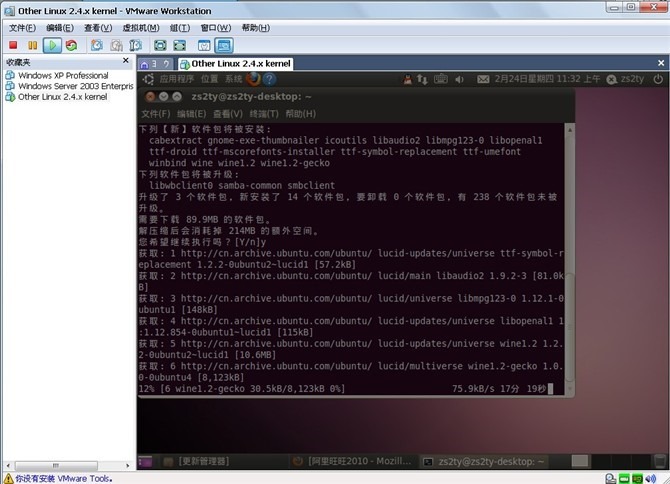Click the network adapter status bar icon
This screenshot has height=484, width=670.
pyautogui.click(x=638, y=478)
